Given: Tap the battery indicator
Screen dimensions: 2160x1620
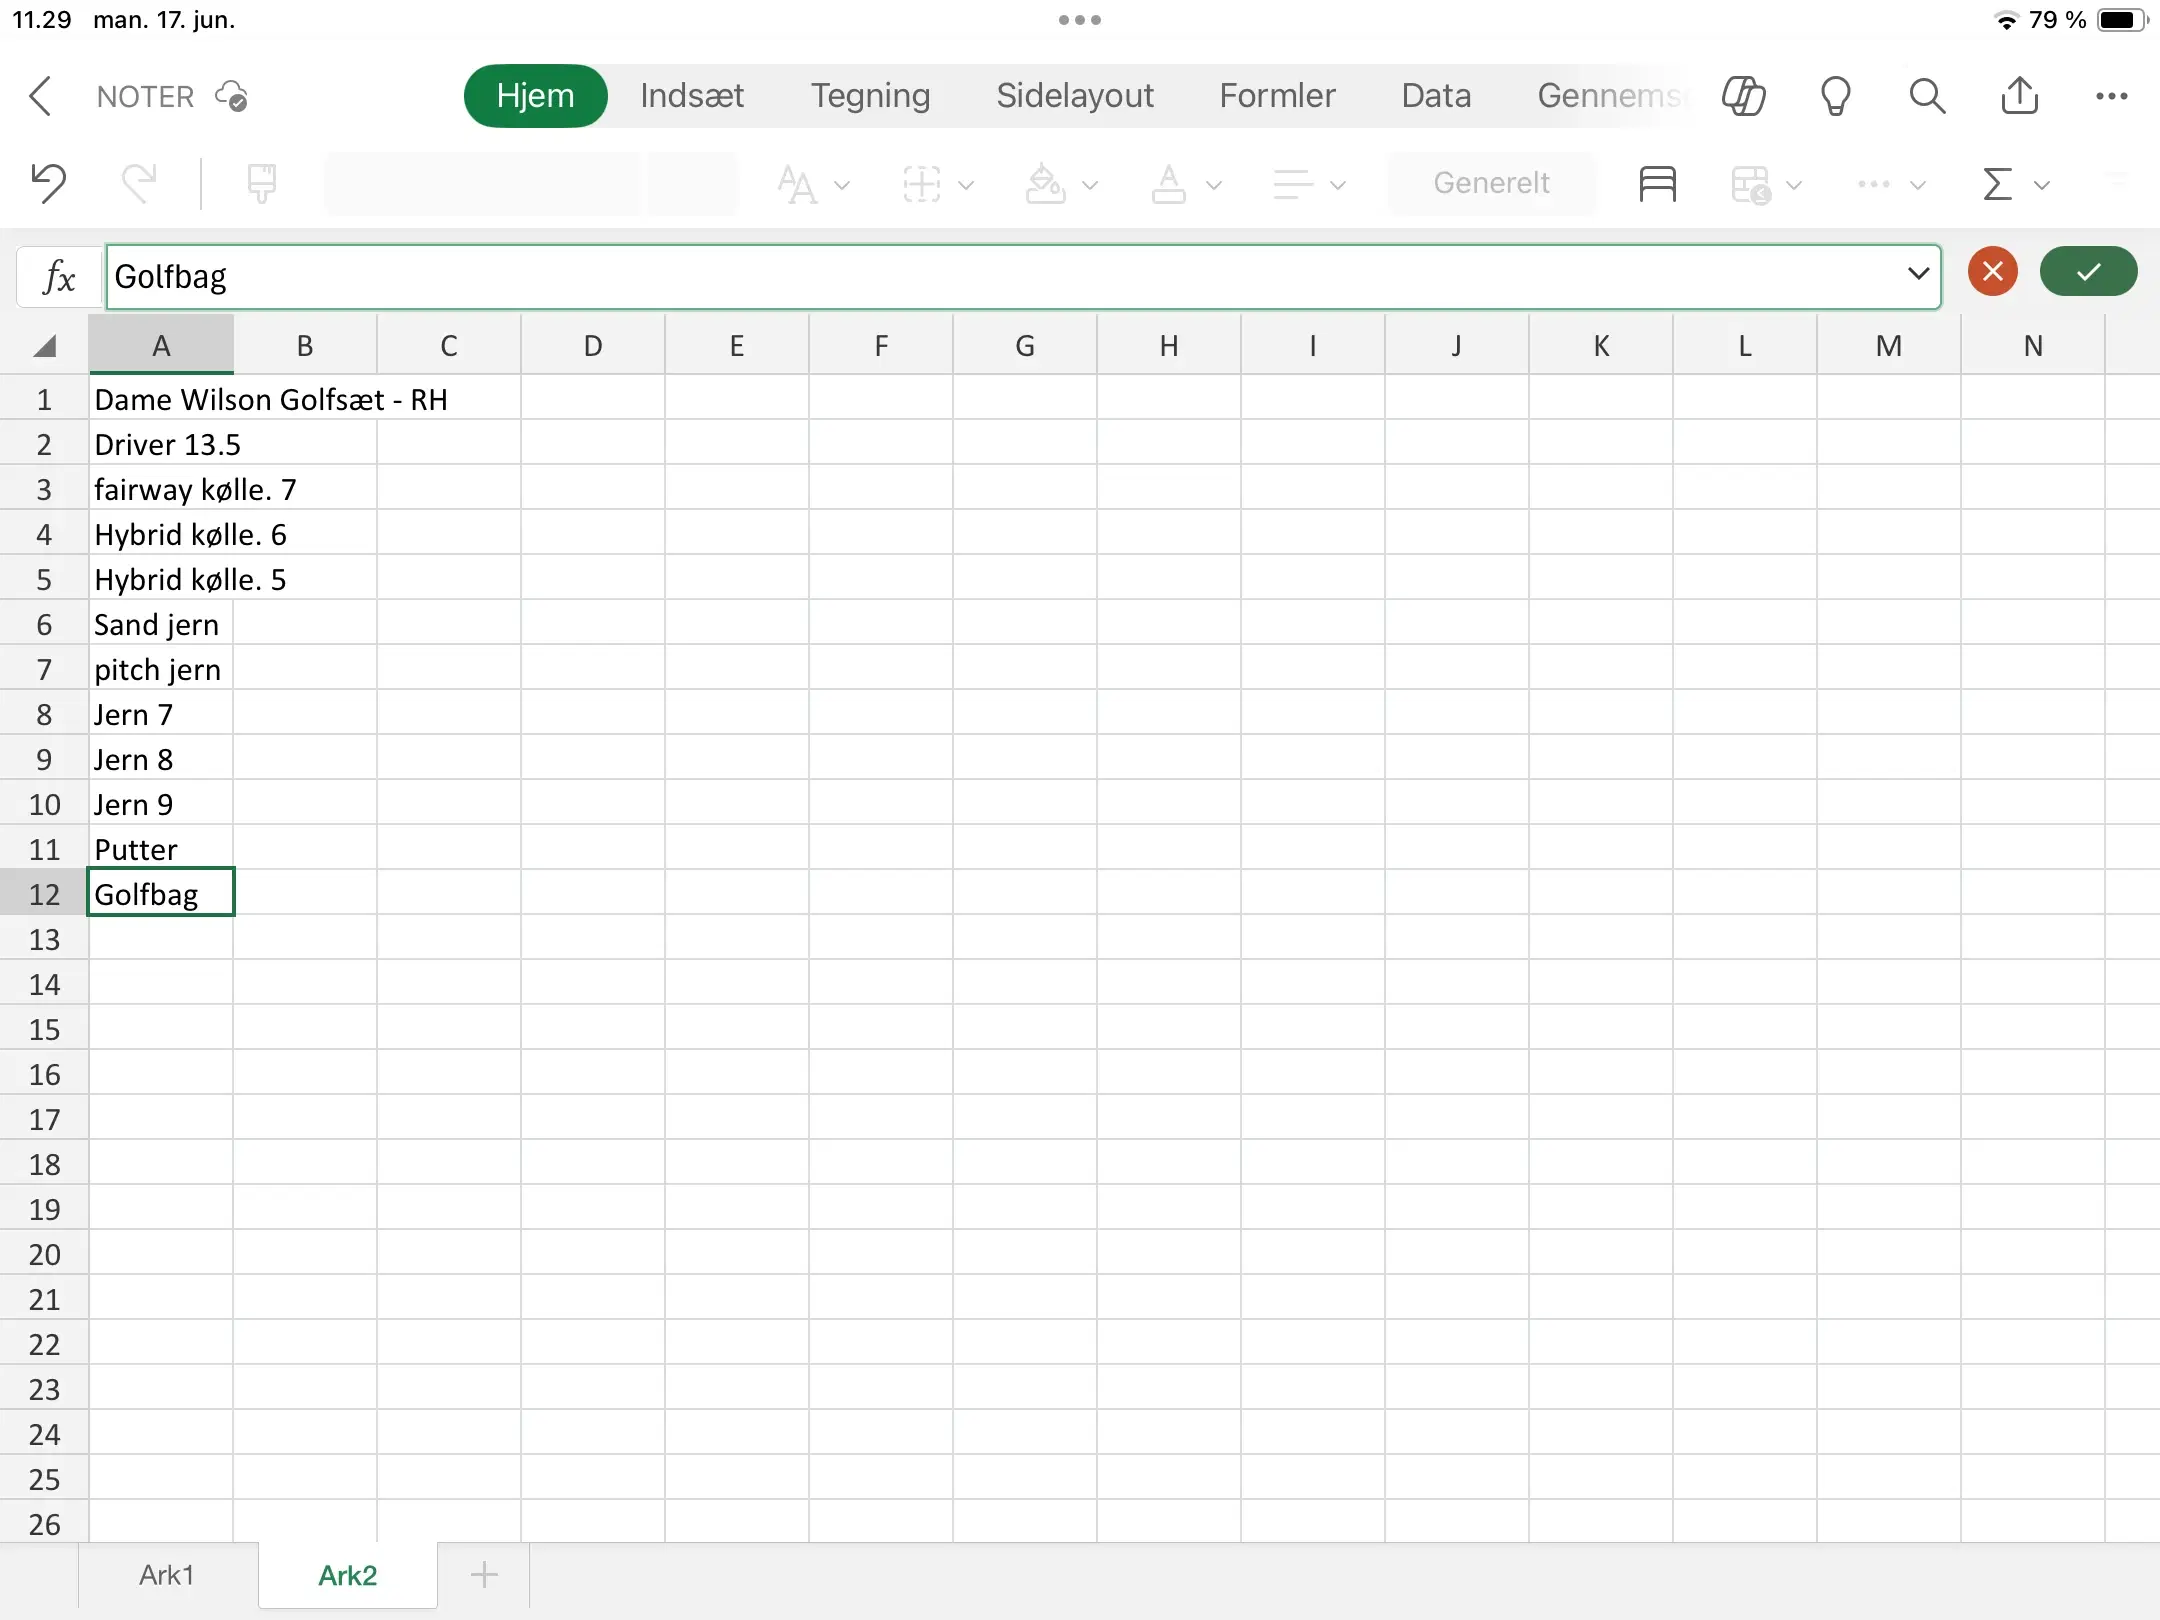Looking at the screenshot, I should pyautogui.click(x=2122, y=20).
